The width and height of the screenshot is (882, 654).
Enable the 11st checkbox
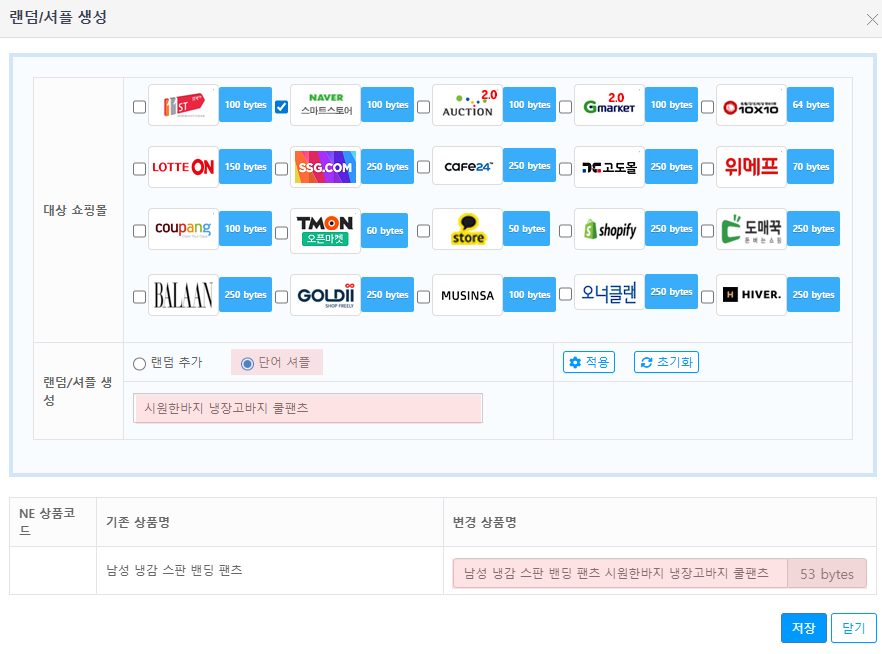140,107
